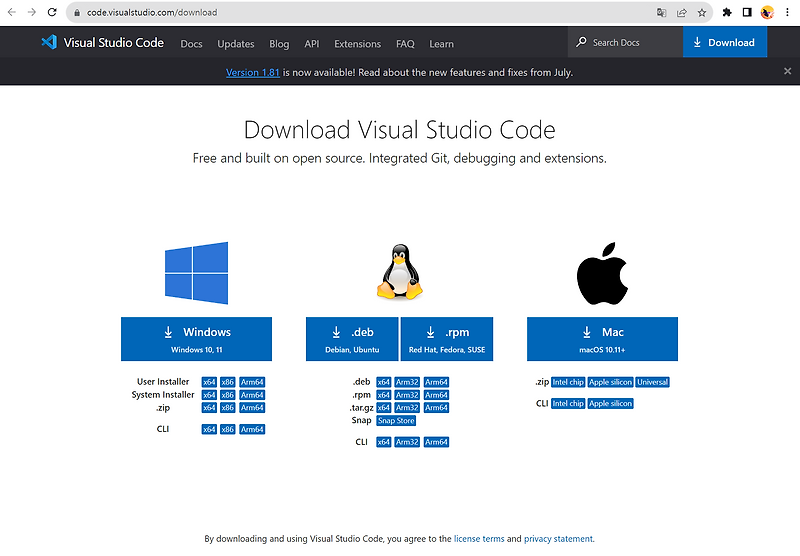Click the Visual Studio Code logo icon
Image resolution: width=800 pixels, height=556 pixels.
49,42
